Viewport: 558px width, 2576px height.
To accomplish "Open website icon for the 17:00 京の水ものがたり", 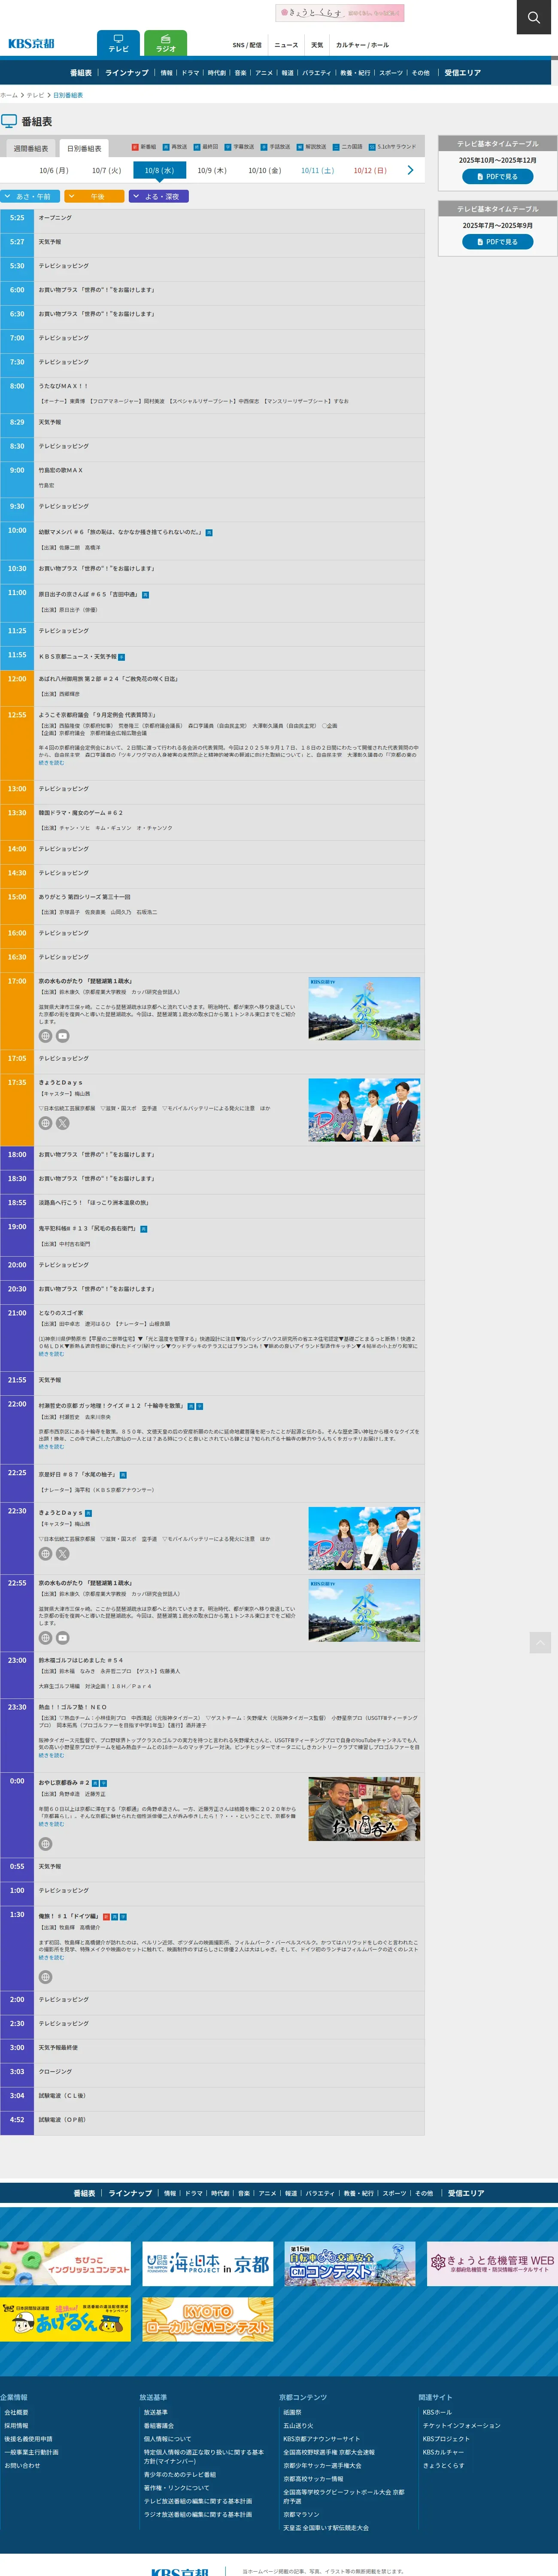I will 45,1036.
